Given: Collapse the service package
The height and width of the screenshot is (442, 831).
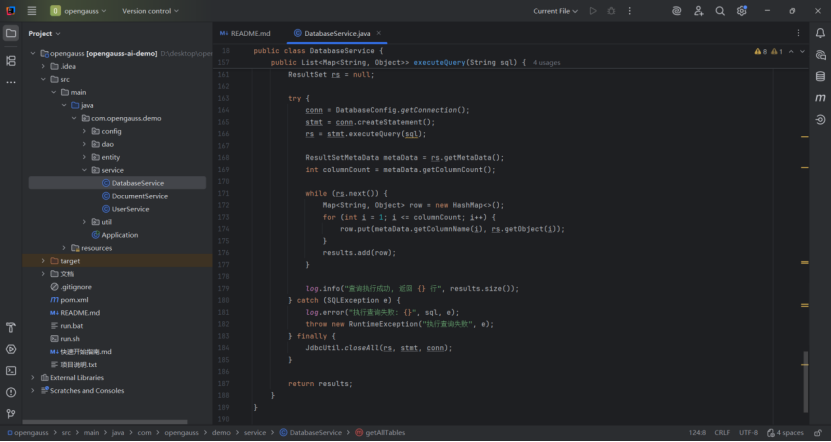Looking at the screenshot, I should click(x=84, y=170).
